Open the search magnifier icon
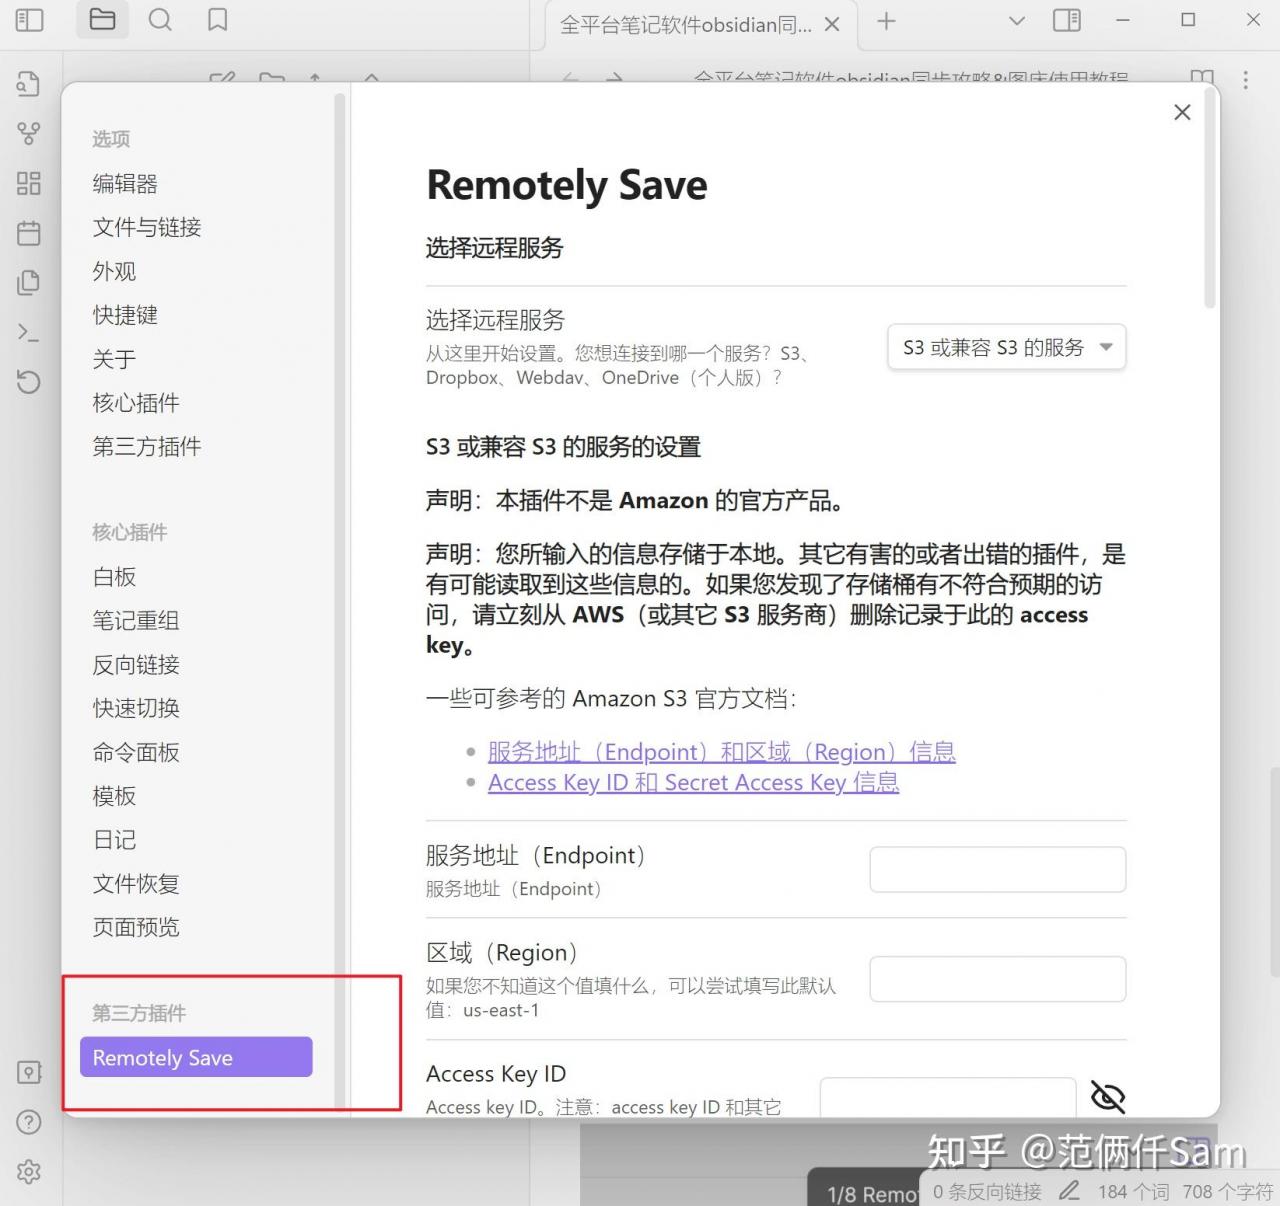This screenshot has height=1206, width=1280. click(160, 19)
